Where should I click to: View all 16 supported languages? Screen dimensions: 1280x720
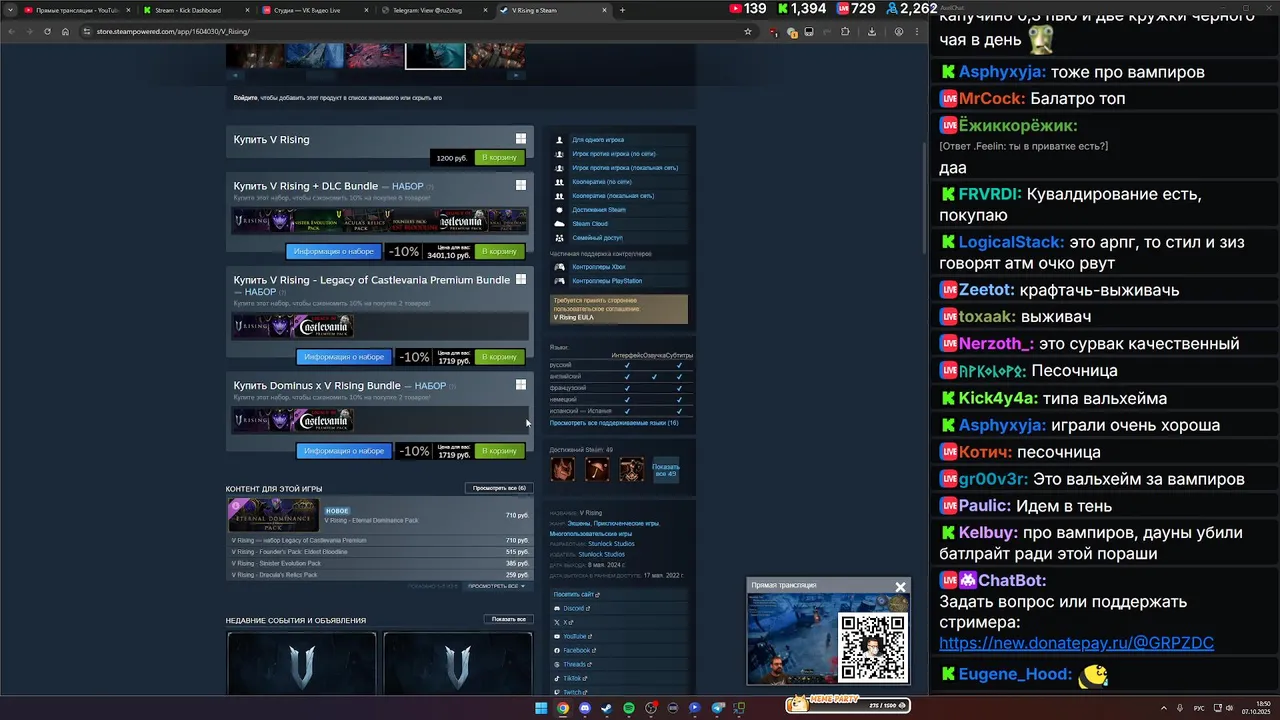coord(614,423)
